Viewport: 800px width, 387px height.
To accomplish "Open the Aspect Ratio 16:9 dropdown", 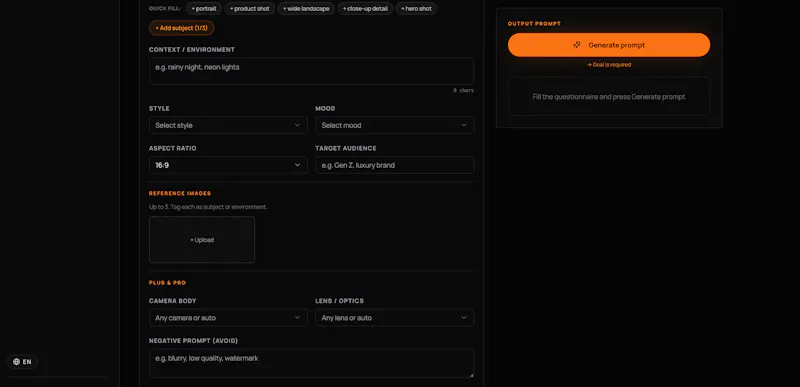I will click(x=228, y=165).
